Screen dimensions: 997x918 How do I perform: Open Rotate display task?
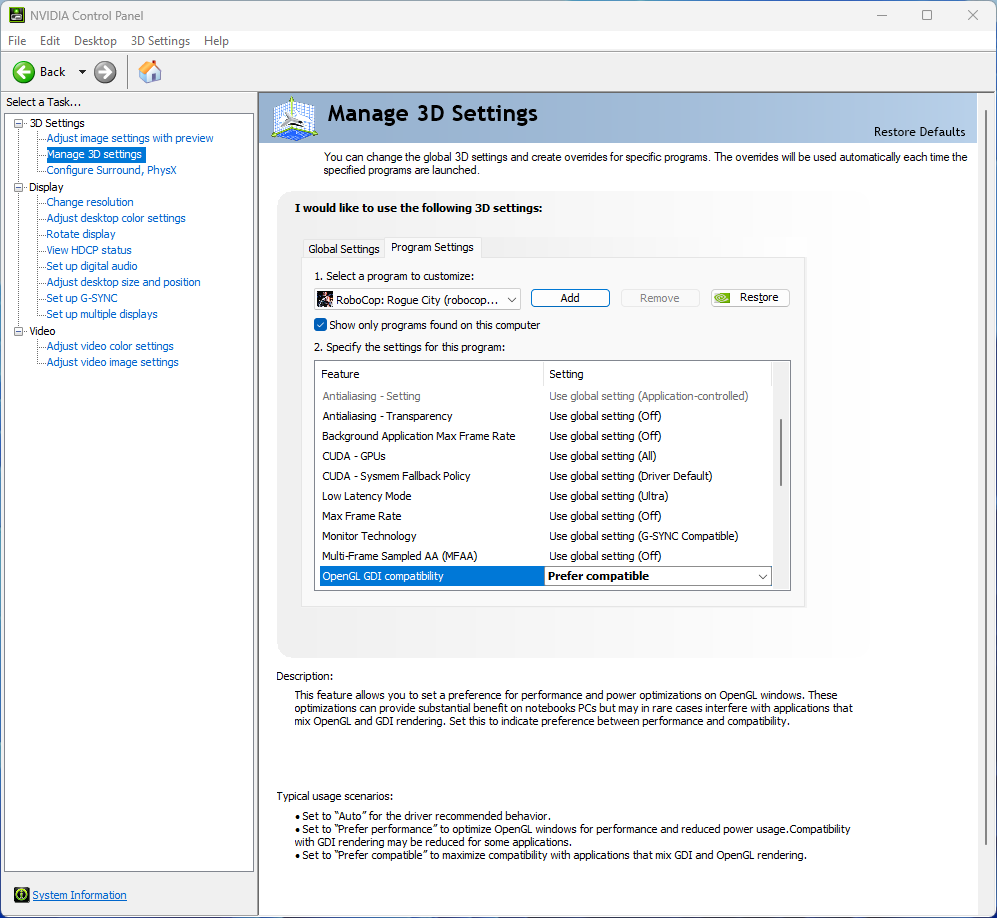click(x=81, y=234)
